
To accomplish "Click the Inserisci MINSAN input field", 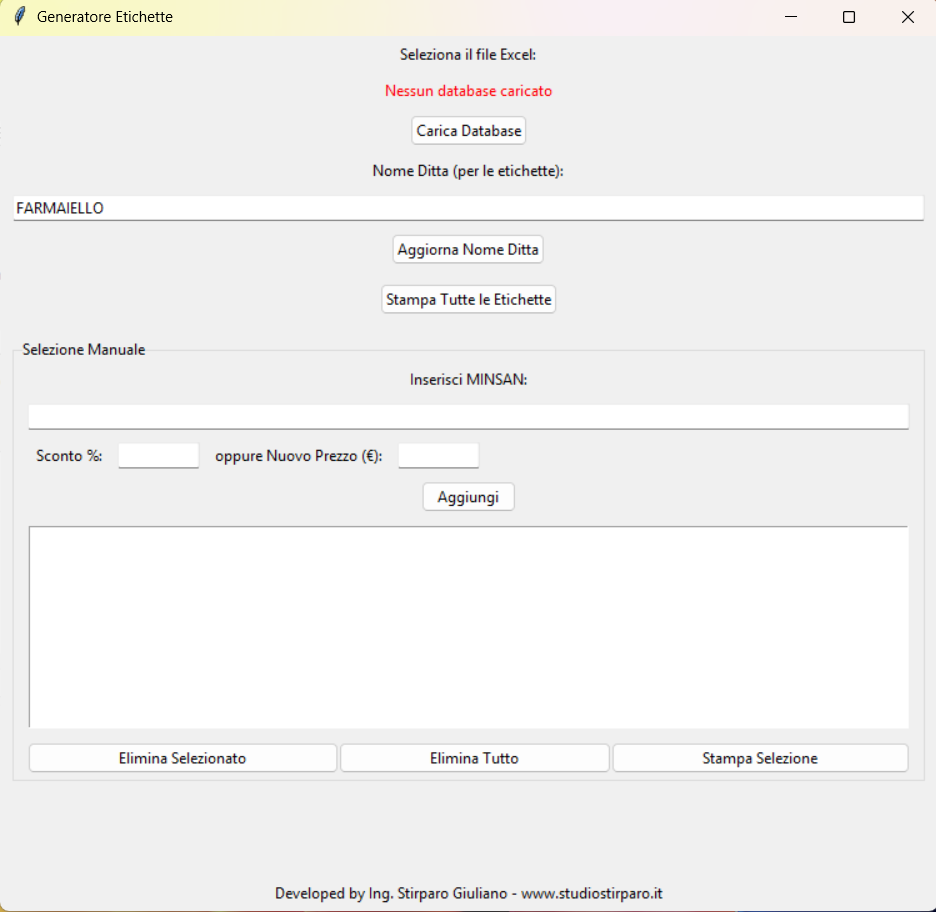I will click(x=469, y=417).
